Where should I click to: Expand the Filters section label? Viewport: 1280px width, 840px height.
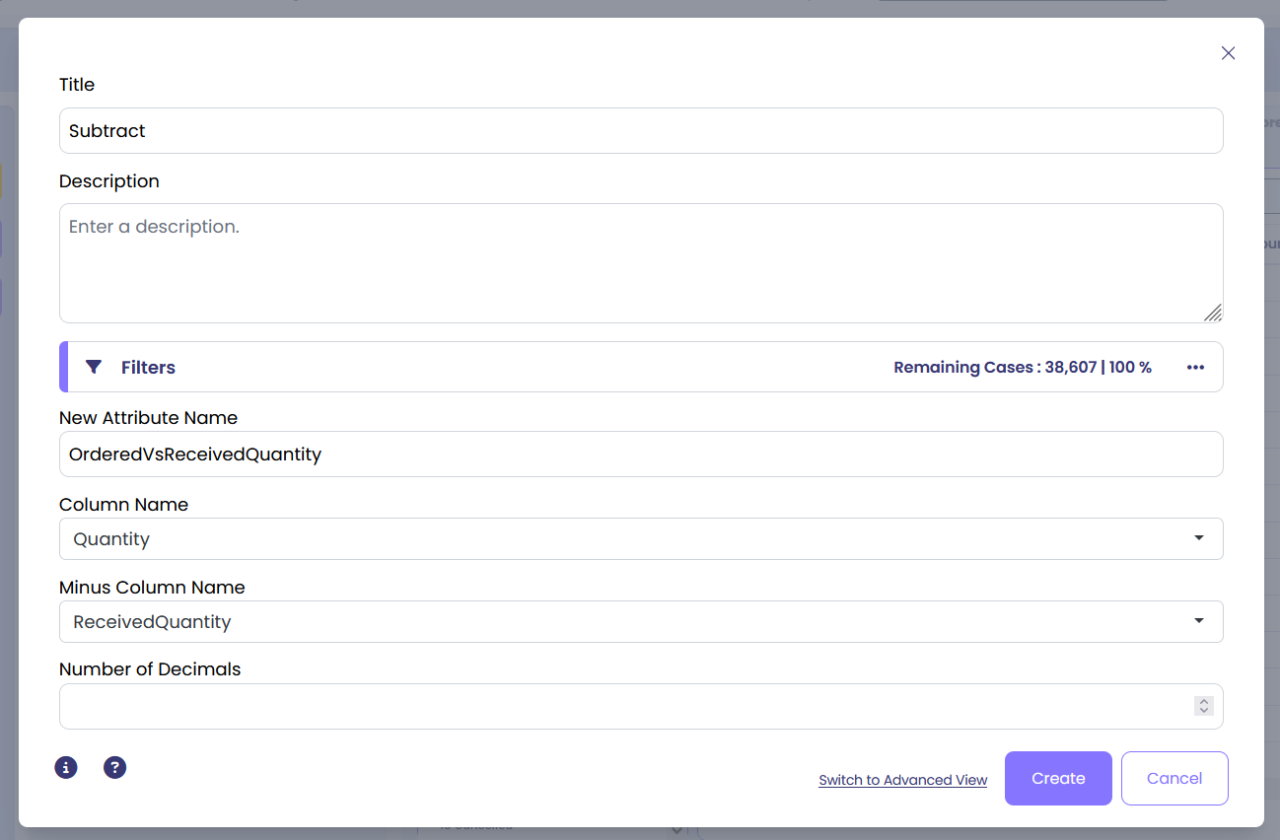148,367
